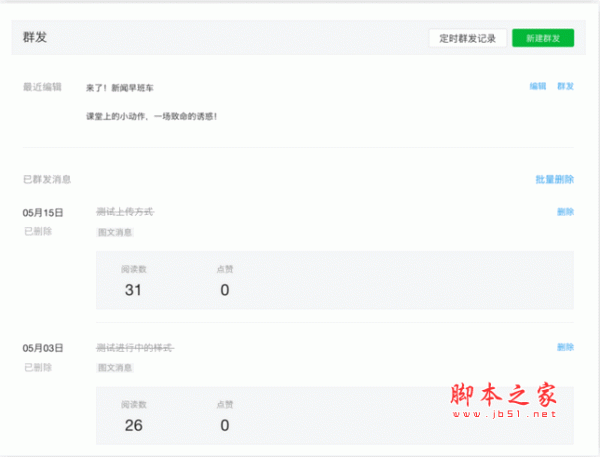This screenshot has width=600, height=457.
Task: Click 已群发消息 section label
Action: tap(47, 179)
